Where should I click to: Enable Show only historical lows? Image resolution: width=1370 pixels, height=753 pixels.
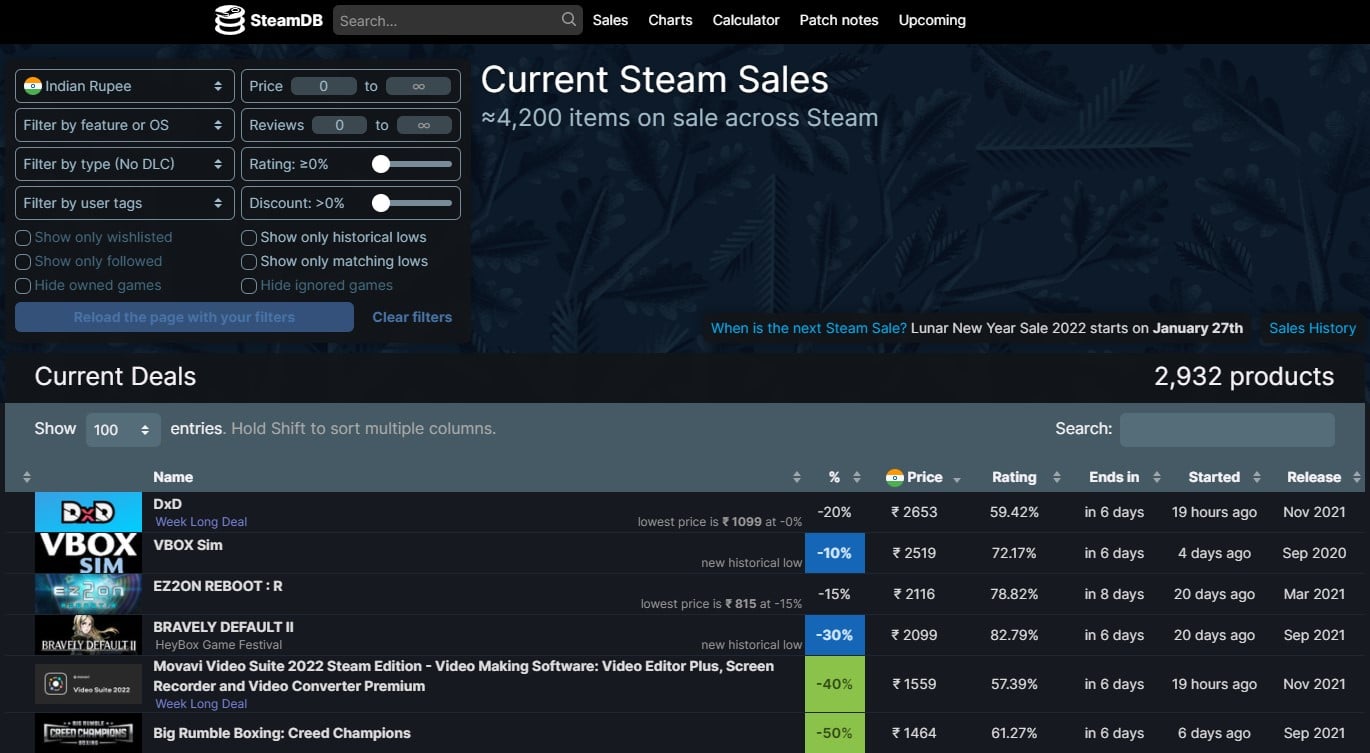click(x=249, y=238)
